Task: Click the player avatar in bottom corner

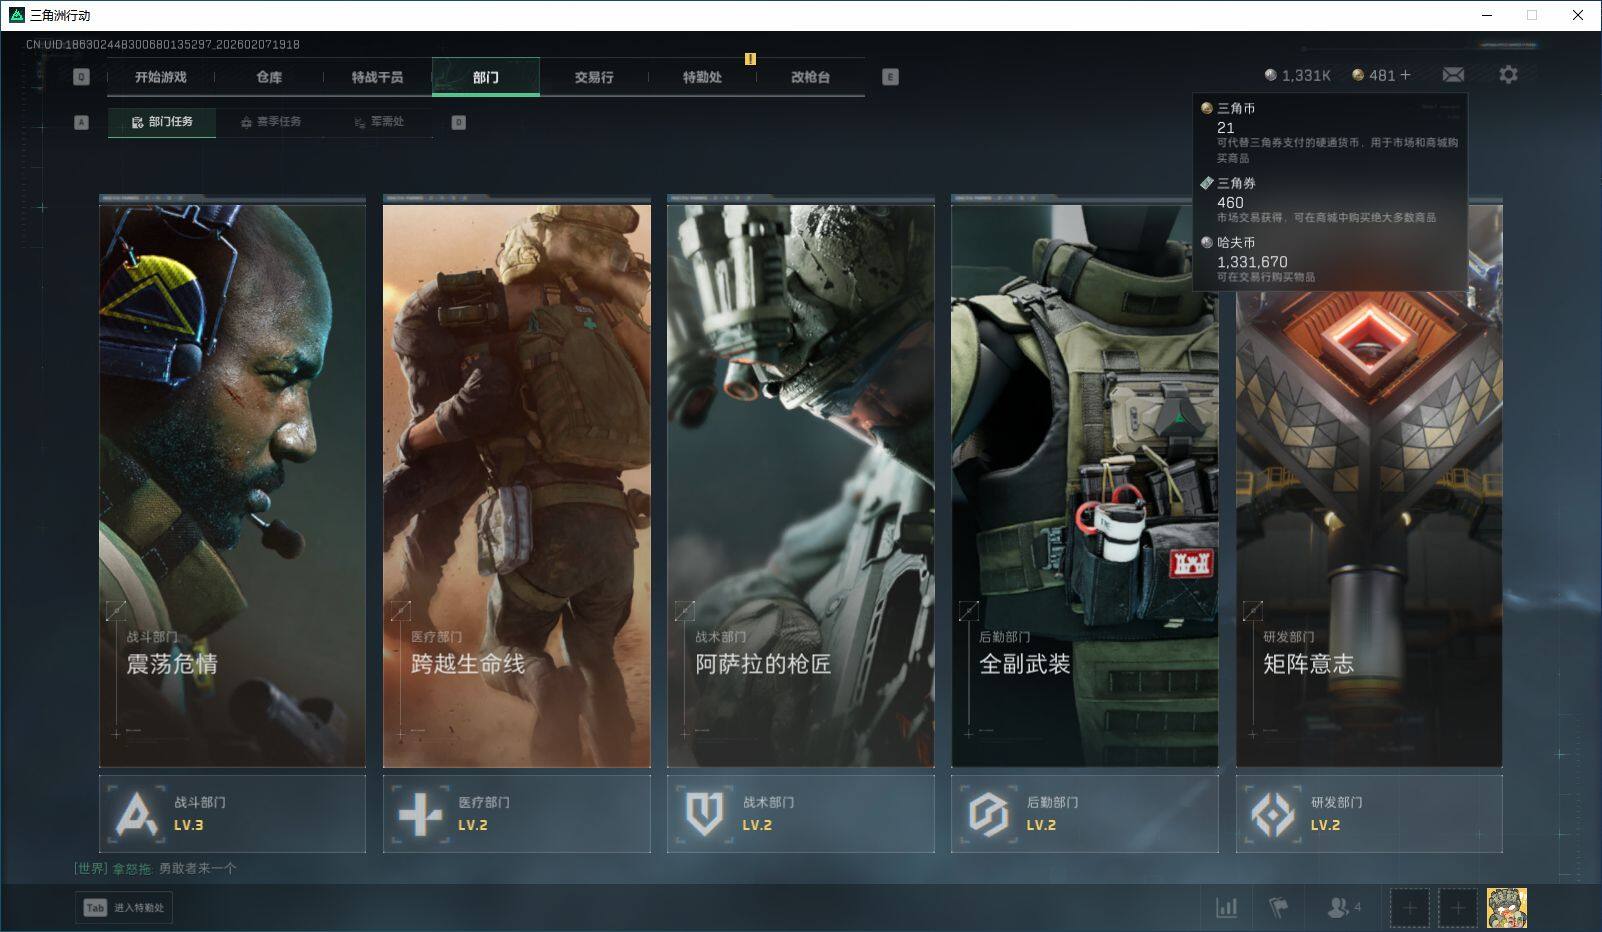Action: [x=1506, y=908]
